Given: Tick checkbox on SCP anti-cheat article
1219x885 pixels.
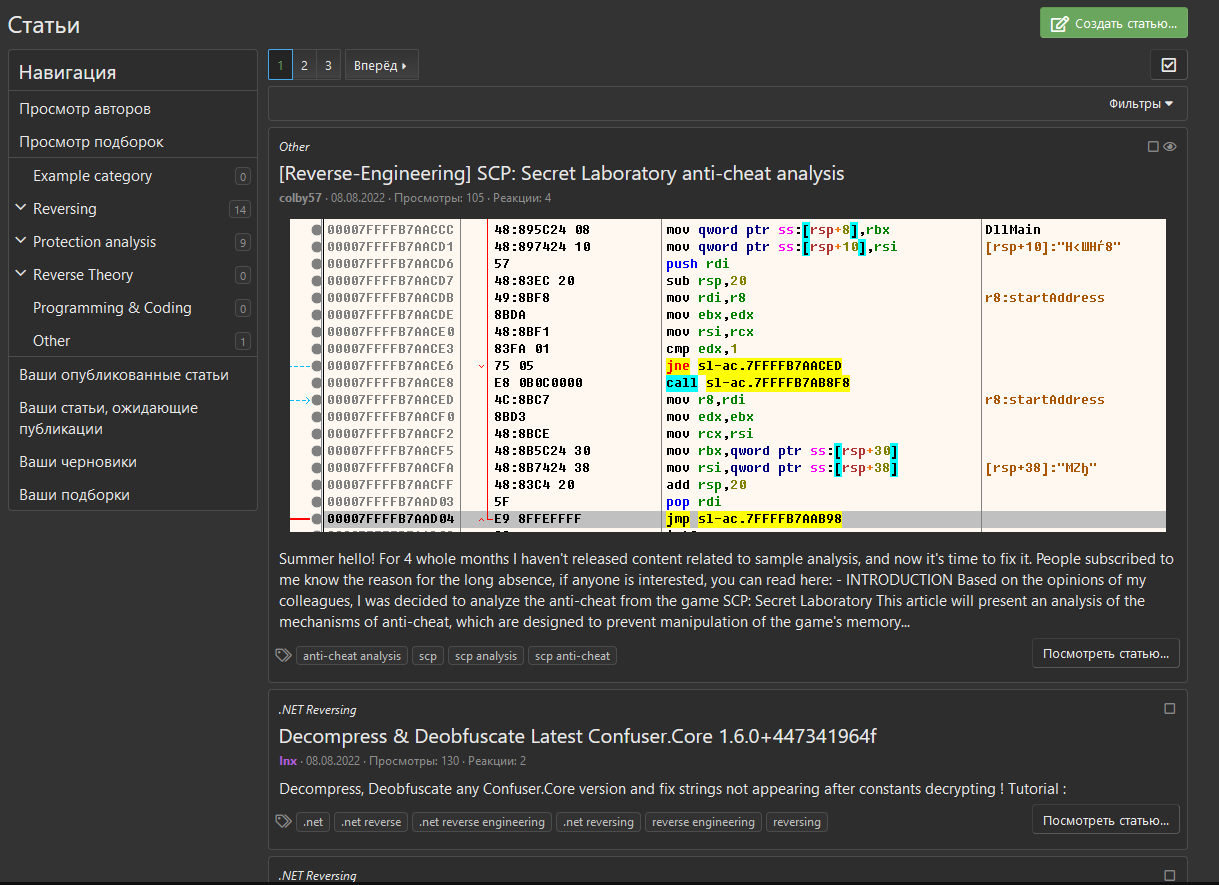Looking at the screenshot, I should tap(1153, 147).
